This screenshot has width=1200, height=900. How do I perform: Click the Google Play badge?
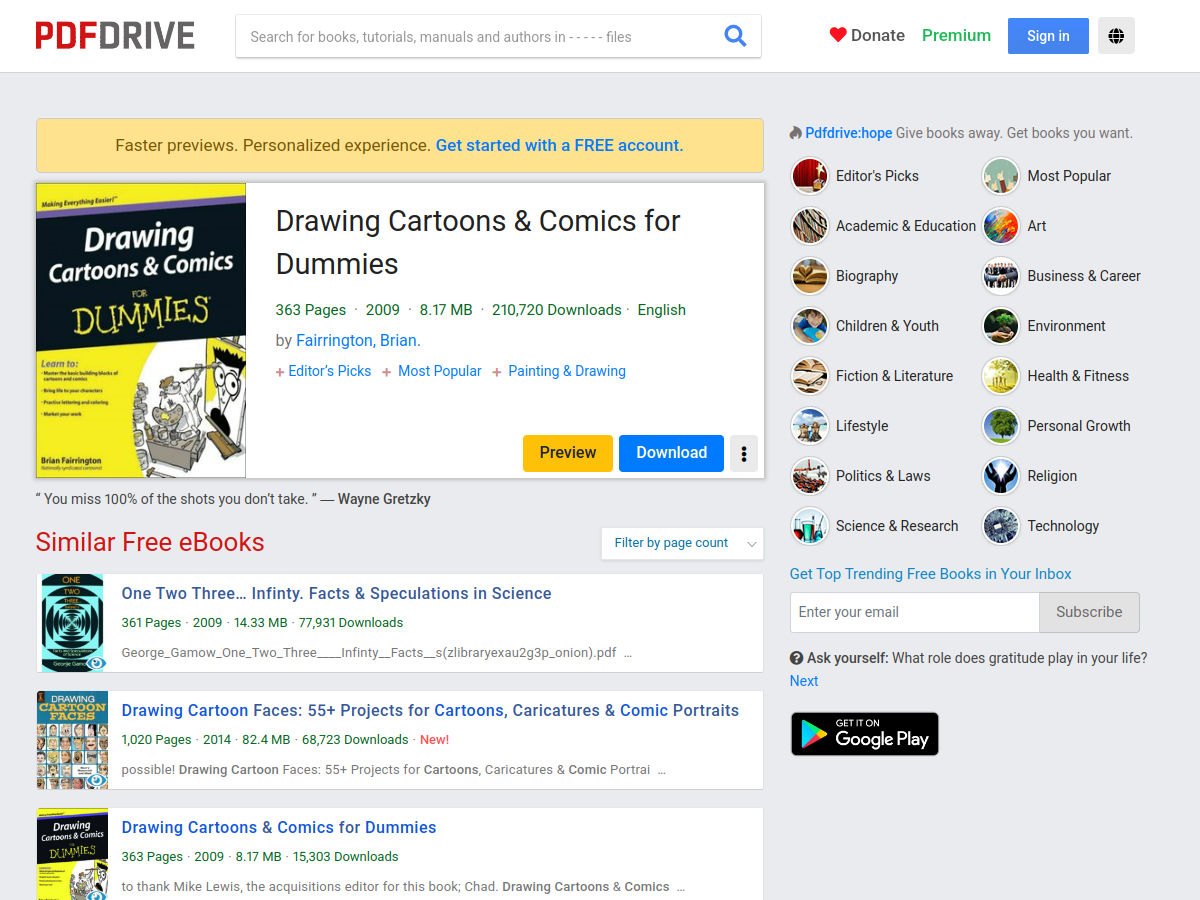click(x=865, y=734)
